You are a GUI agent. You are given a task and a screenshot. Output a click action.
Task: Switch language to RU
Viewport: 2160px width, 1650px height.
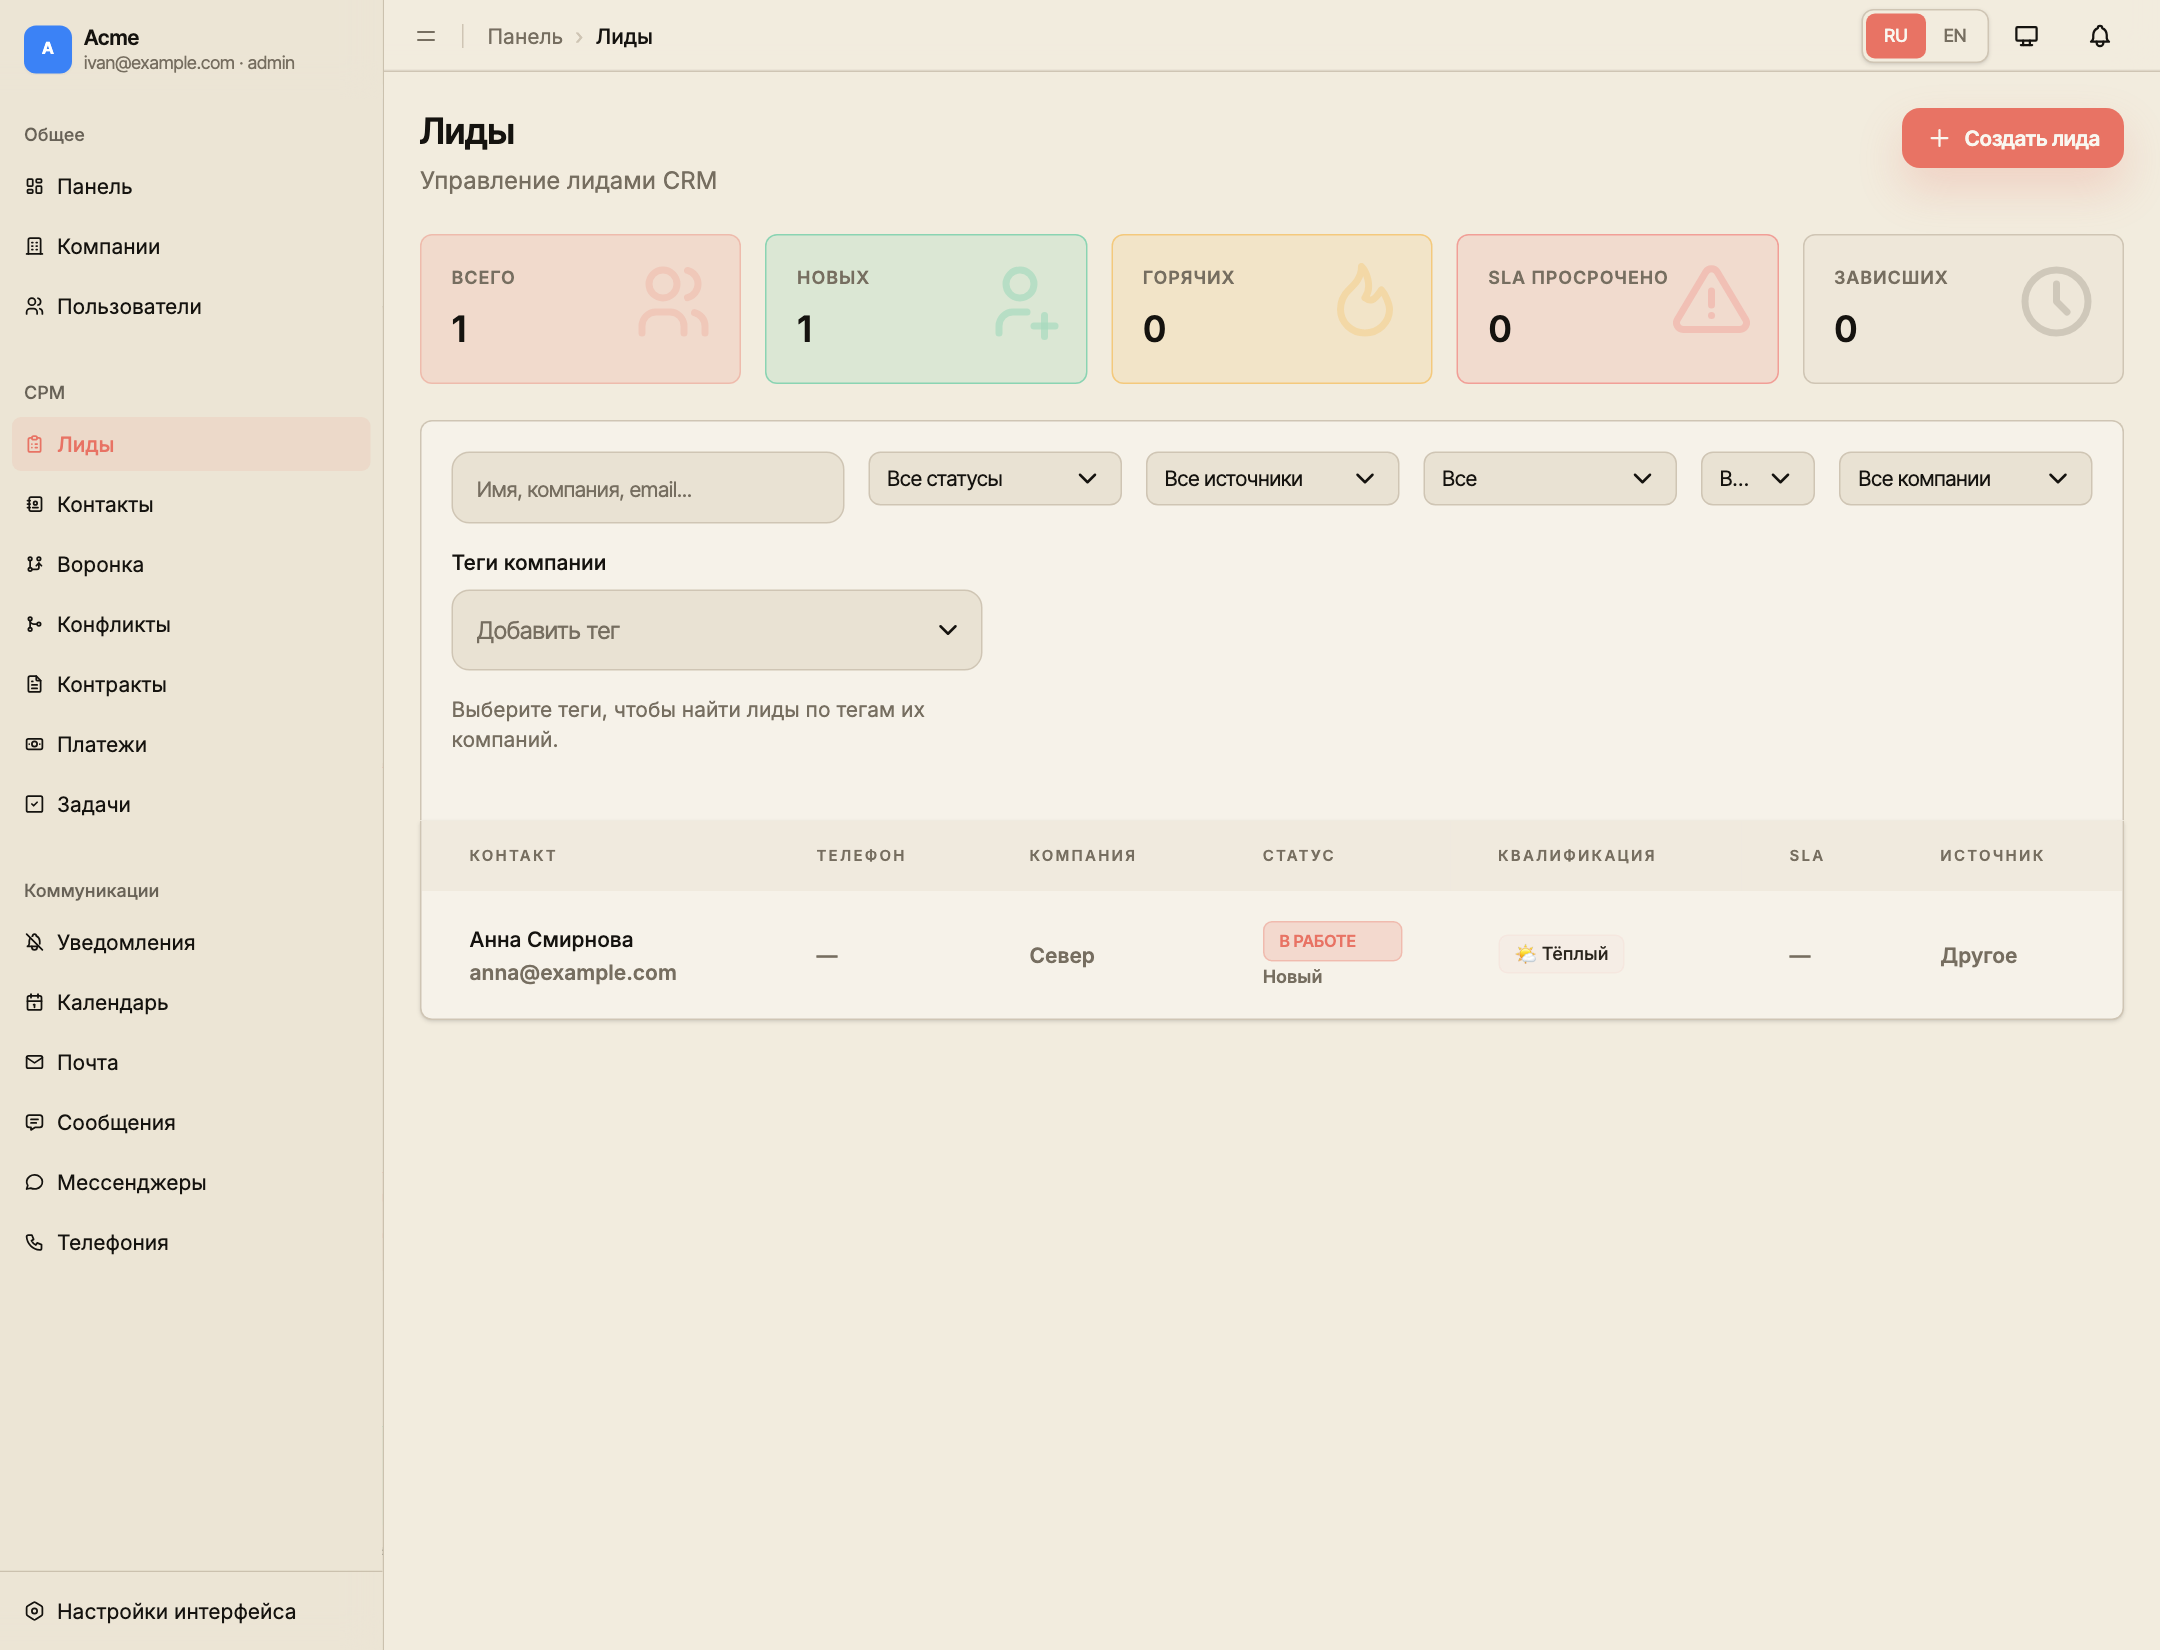click(1895, 36)
